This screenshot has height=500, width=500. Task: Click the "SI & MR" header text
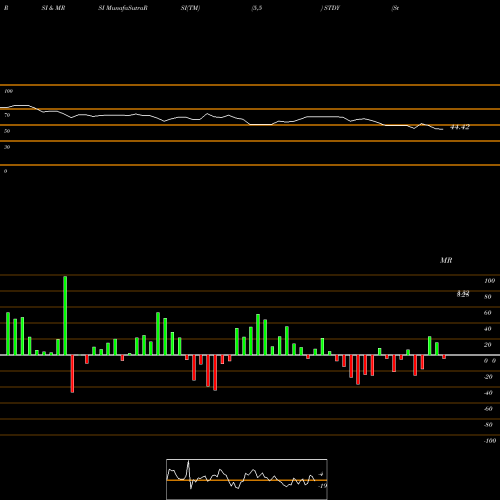coord(53,8)
